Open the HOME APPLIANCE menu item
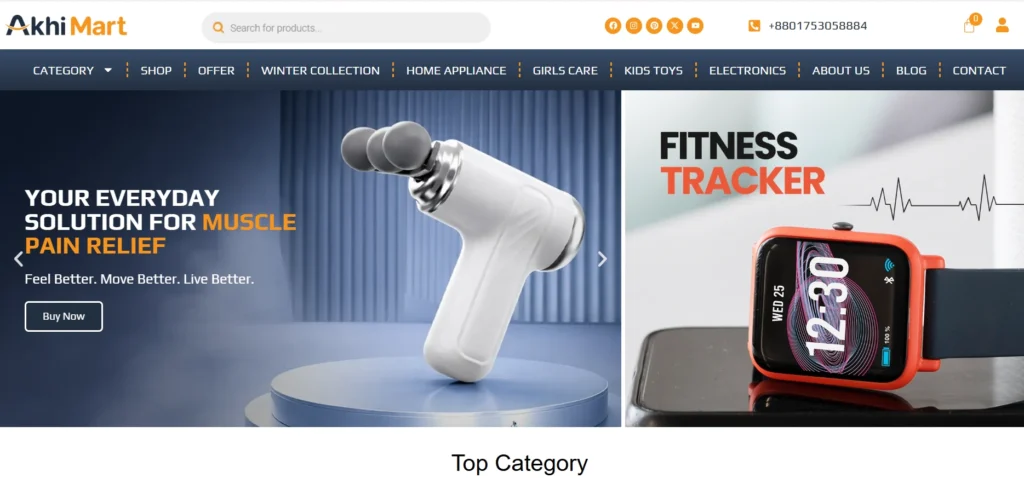Screen dimensions: 1024x478 coord(456,71)
